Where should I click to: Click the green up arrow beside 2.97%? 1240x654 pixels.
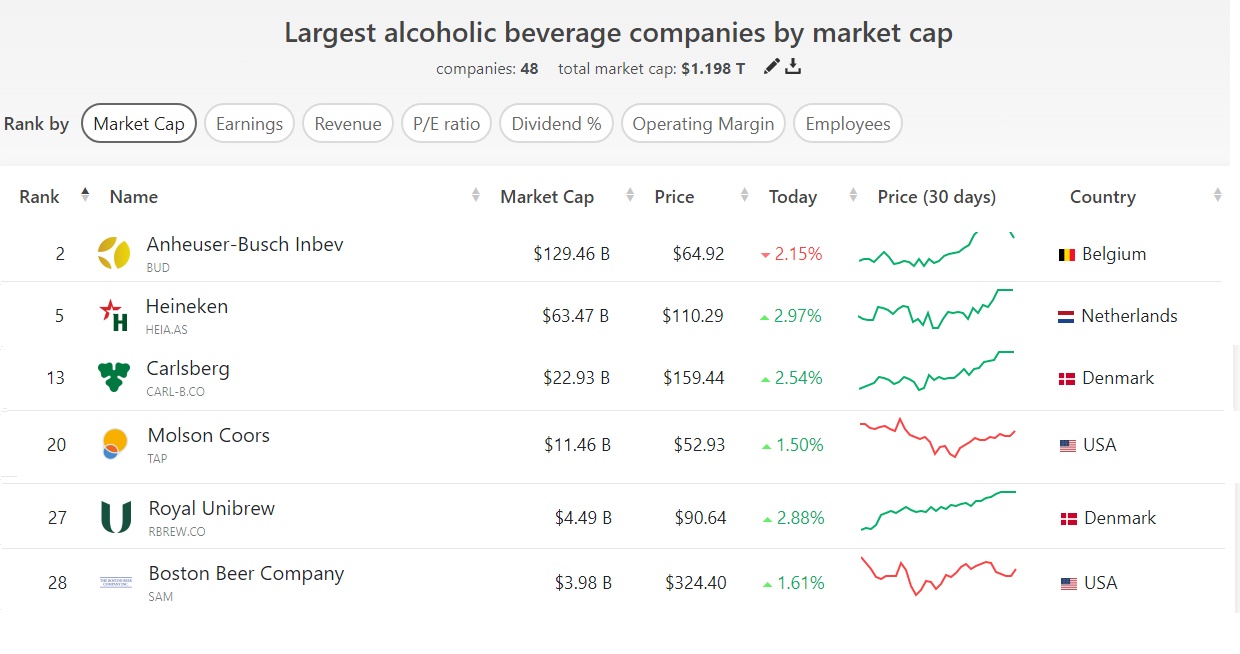click(x=765, y=317)
